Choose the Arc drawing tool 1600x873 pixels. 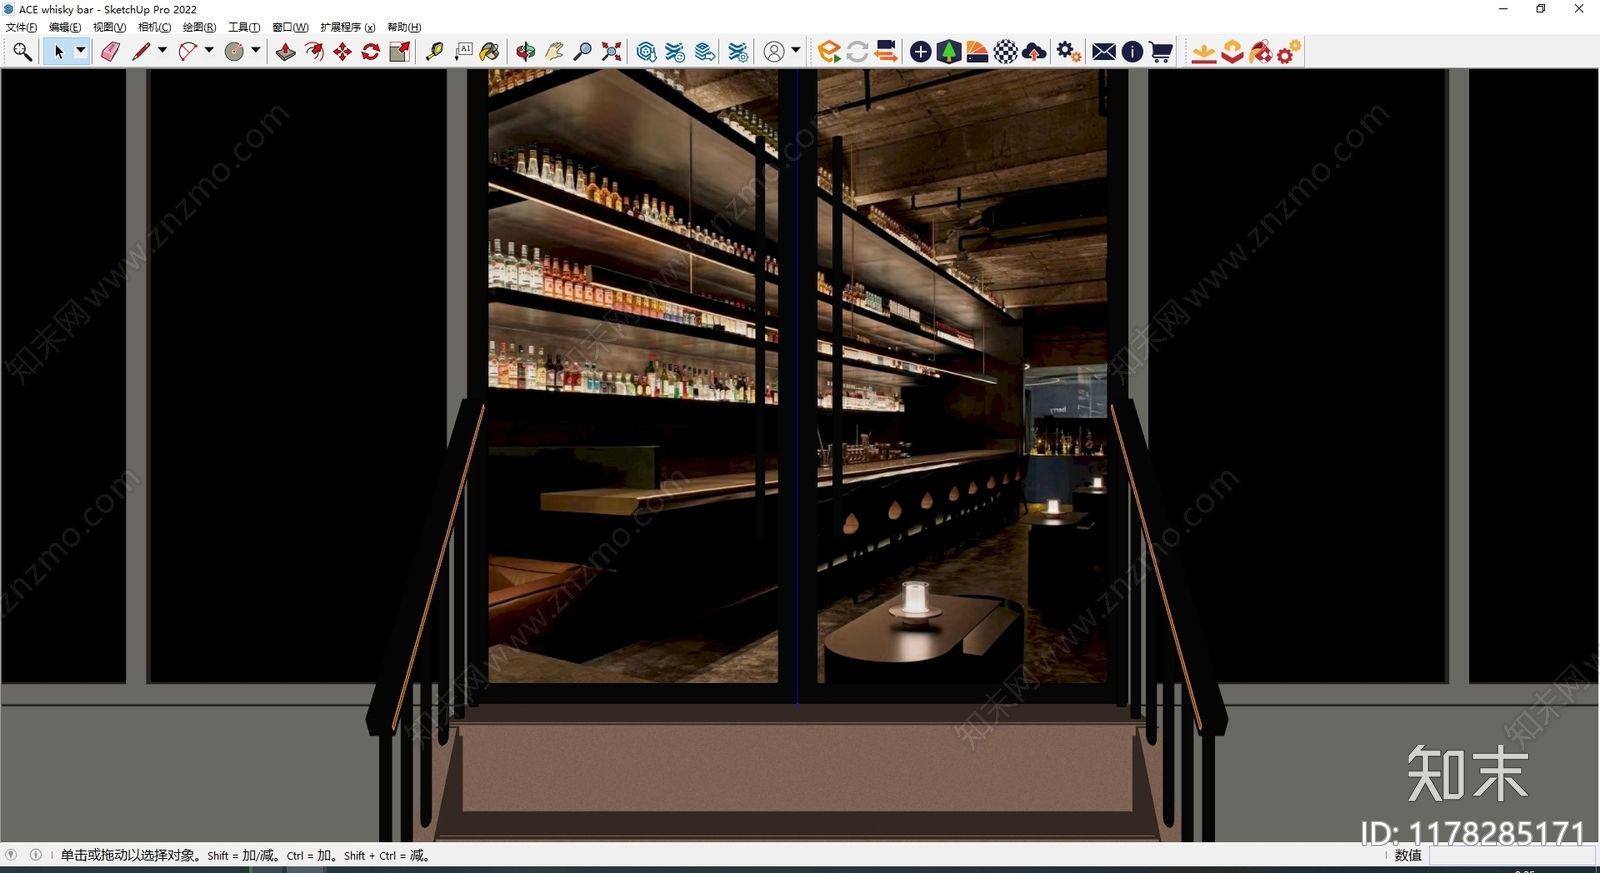[x=187, y=52]
